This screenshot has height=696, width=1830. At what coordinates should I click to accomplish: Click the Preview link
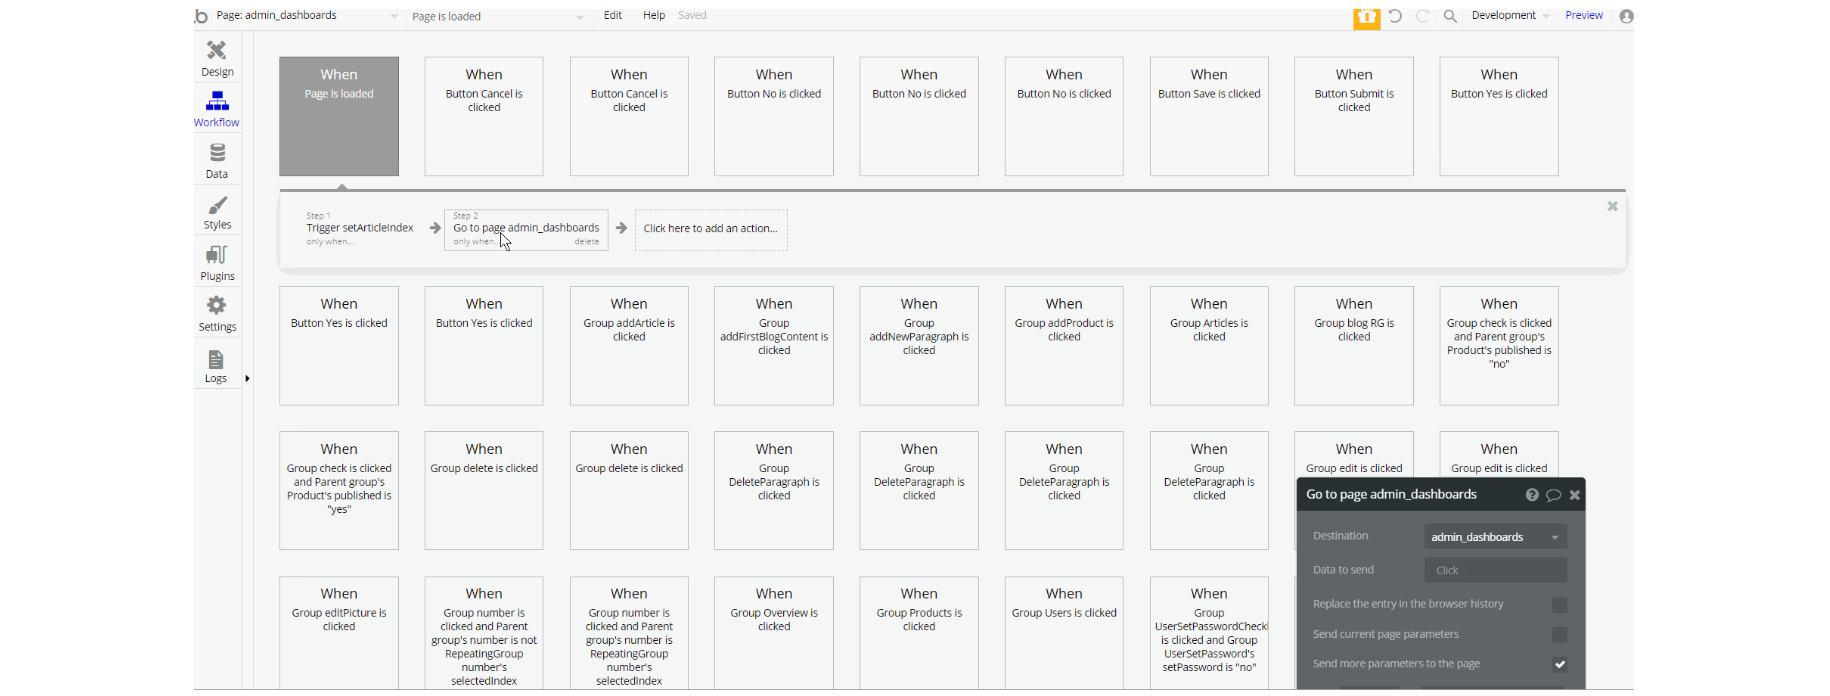pyautogui.click(x=1584, y=16)
